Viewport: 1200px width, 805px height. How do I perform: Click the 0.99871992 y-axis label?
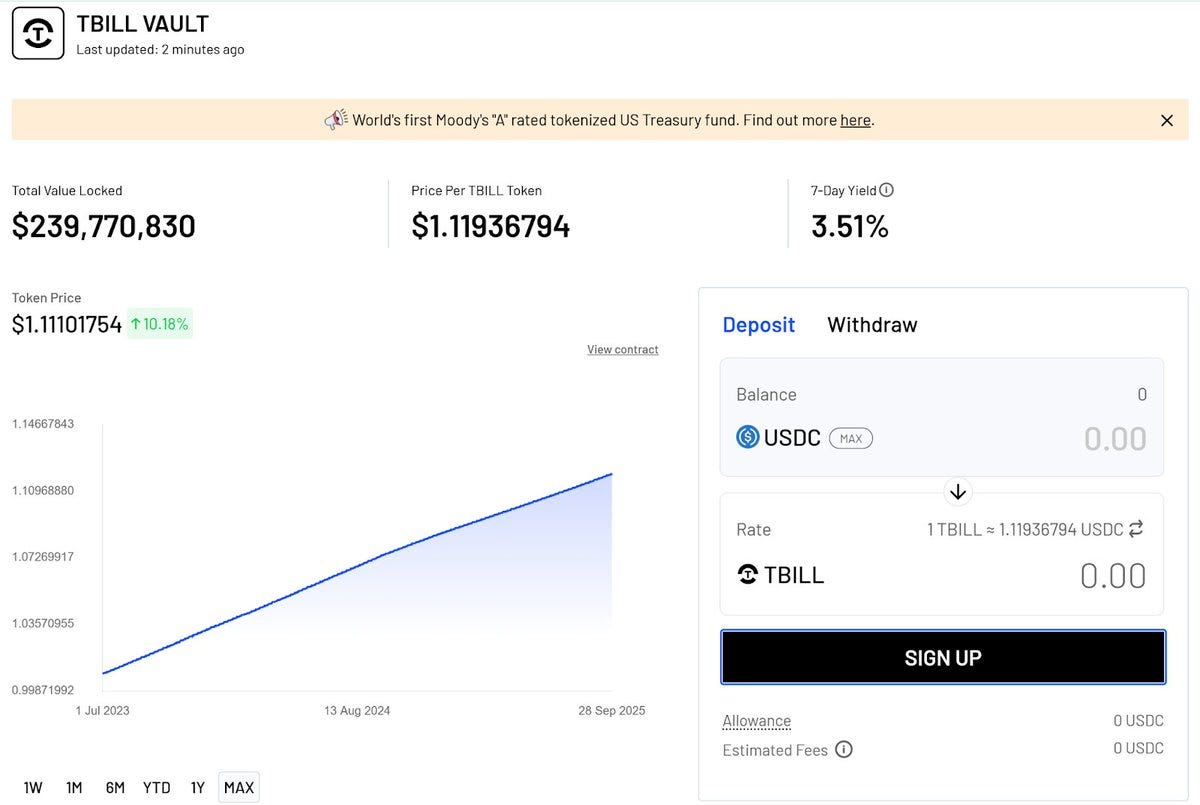point(43,690)
